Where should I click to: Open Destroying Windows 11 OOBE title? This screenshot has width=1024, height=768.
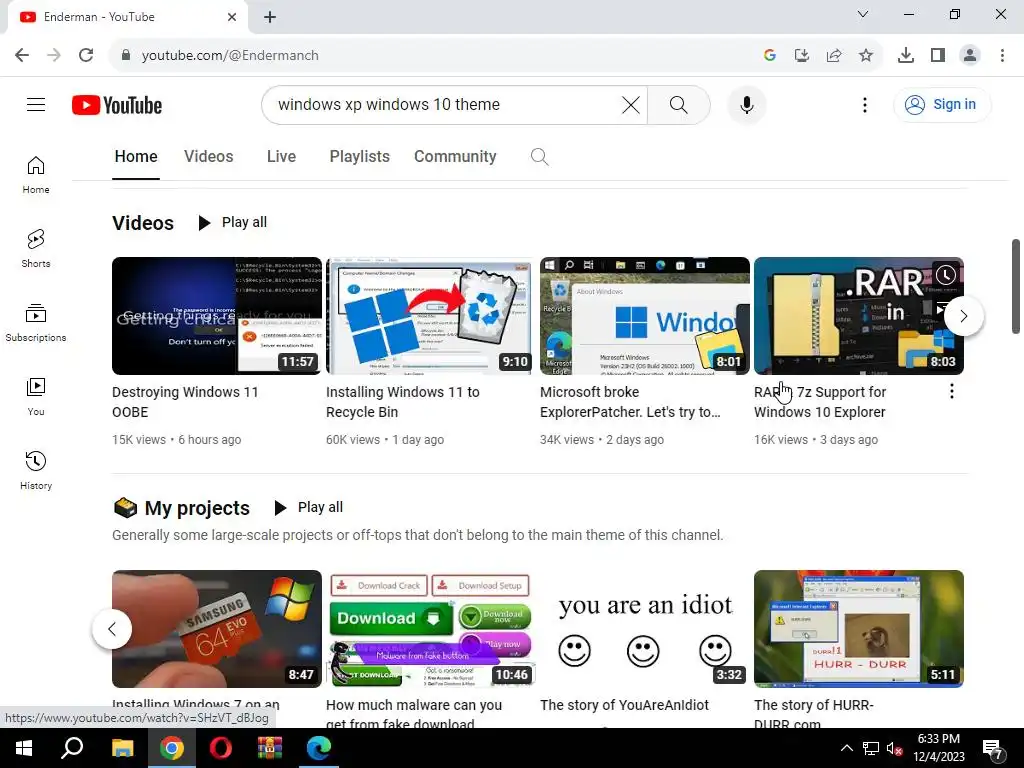click(x=185, y=402)
